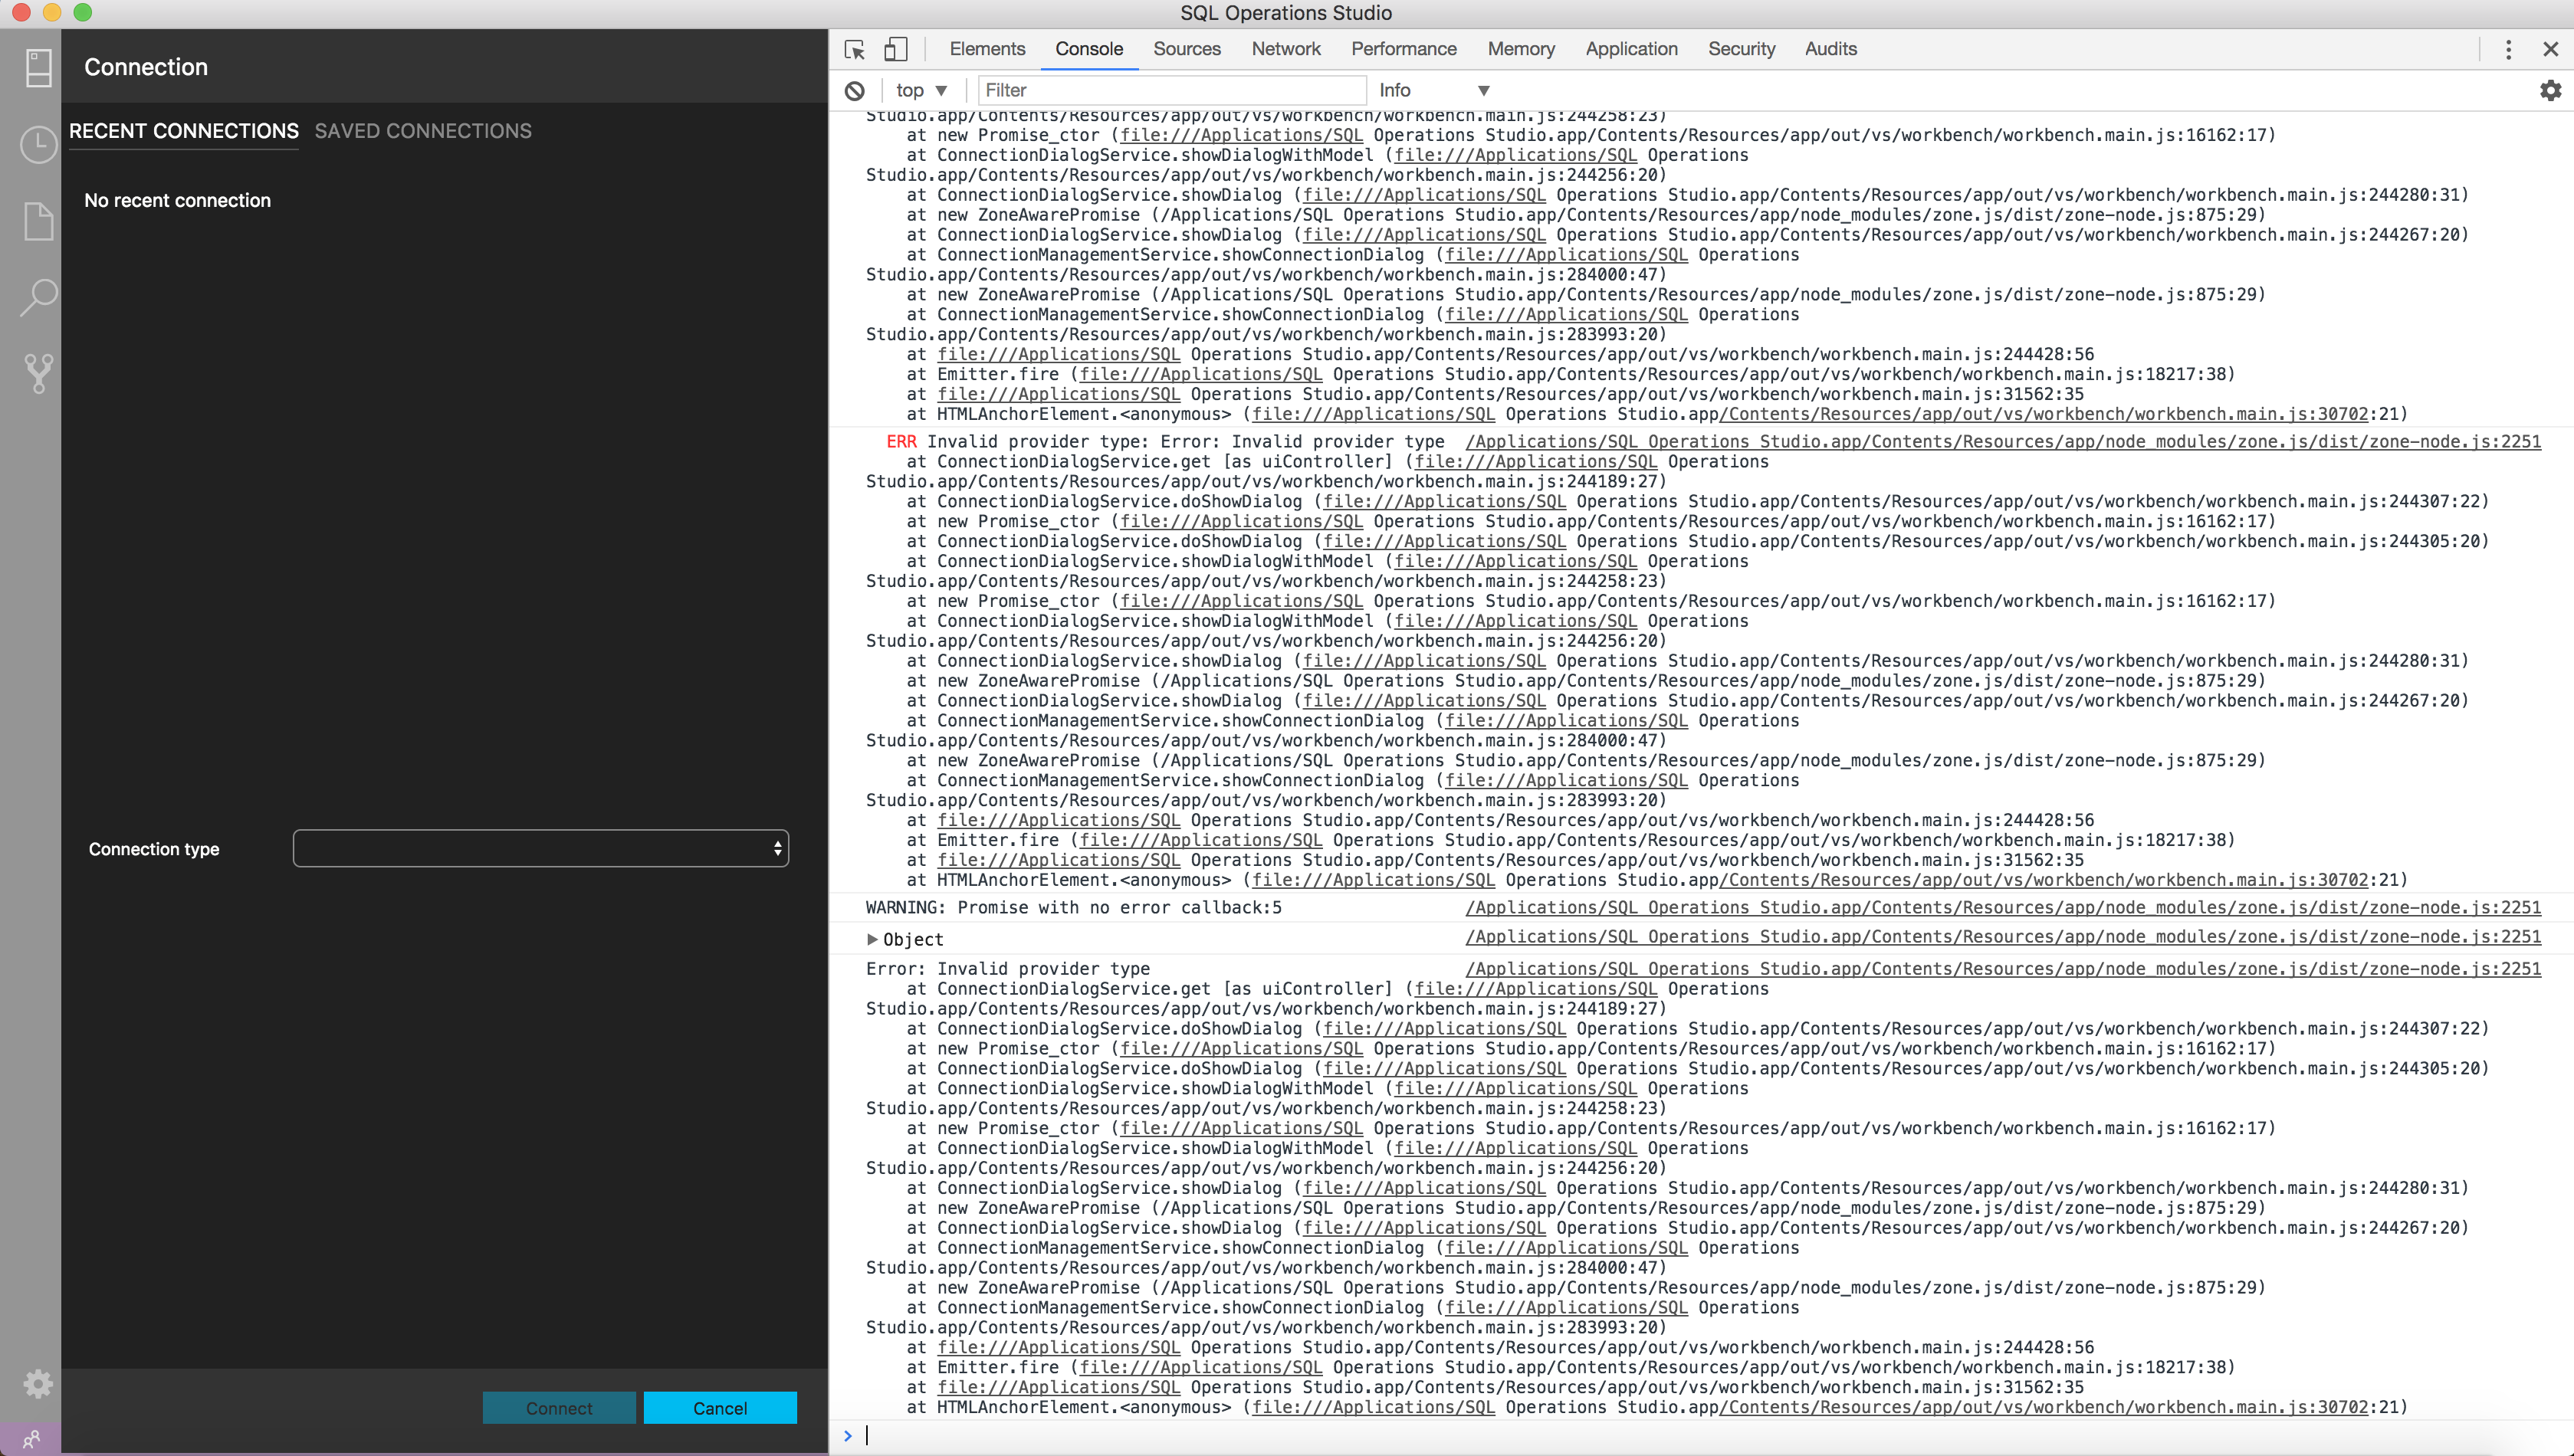Clear the console with the clear icon
Image resolution: width=2574 pixels, height=1456 pixels.
[x=855, y=90]
